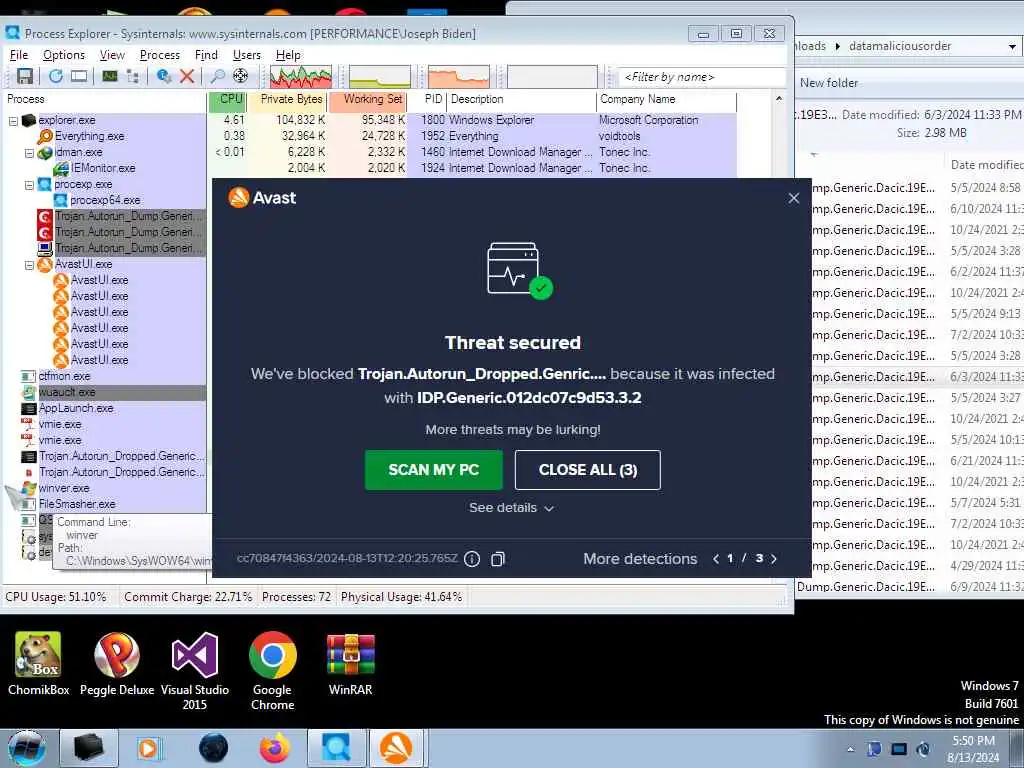Click the crosshair Find Window's Process icon
1024x768 pixels.
(x=240, y=76)
